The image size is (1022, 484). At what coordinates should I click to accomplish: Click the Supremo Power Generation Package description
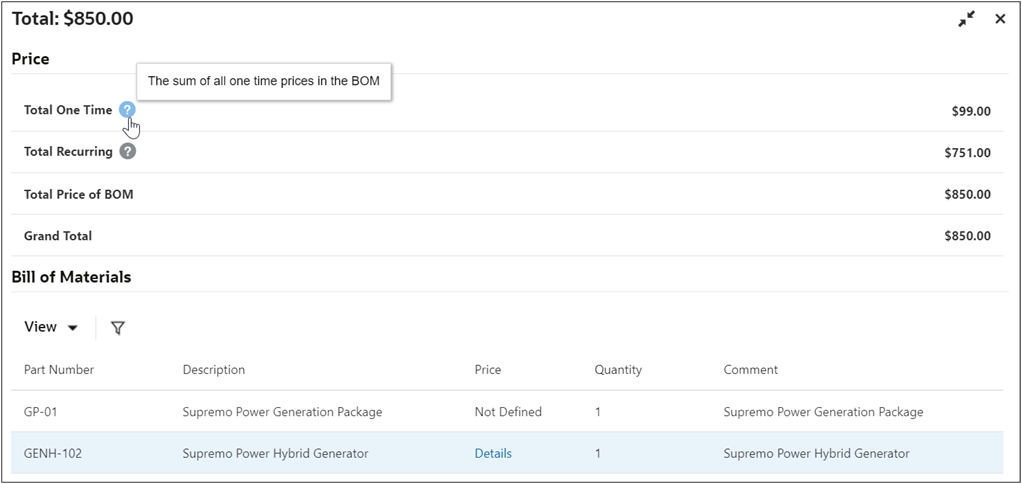click(x=282, y=412)
